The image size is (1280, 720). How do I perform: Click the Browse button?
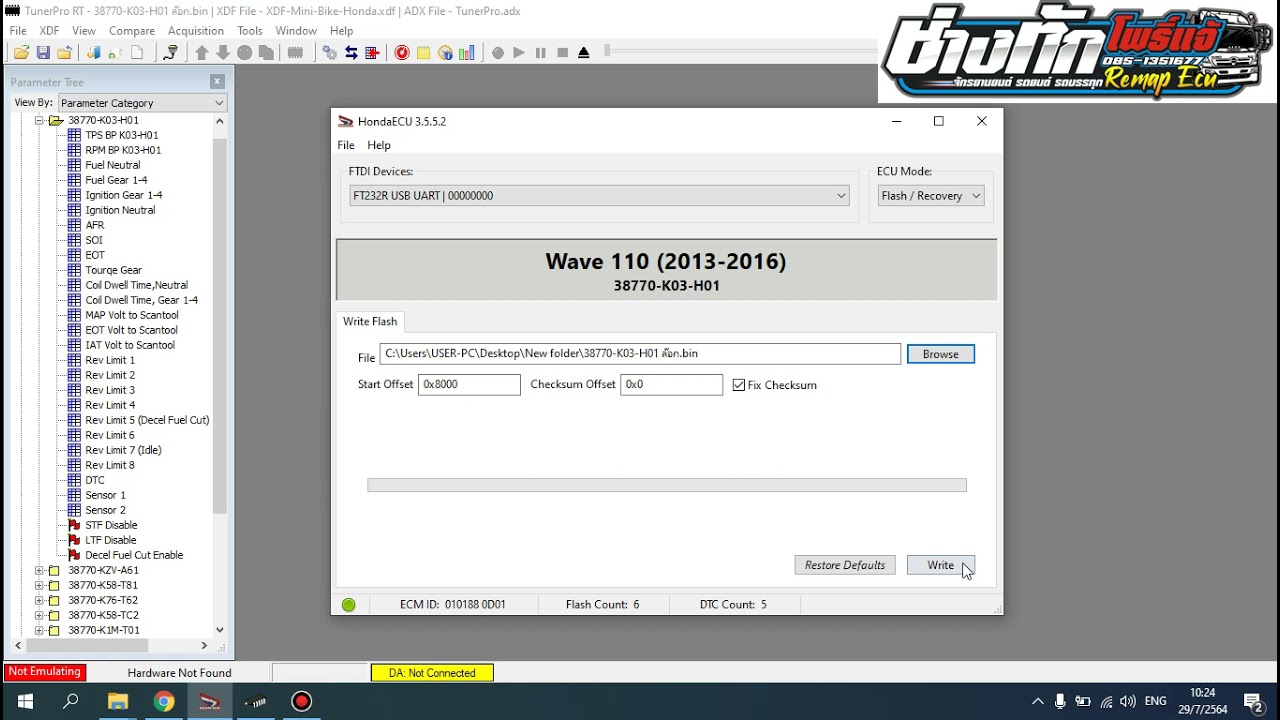pyautogui.click(x=940, y=354)
